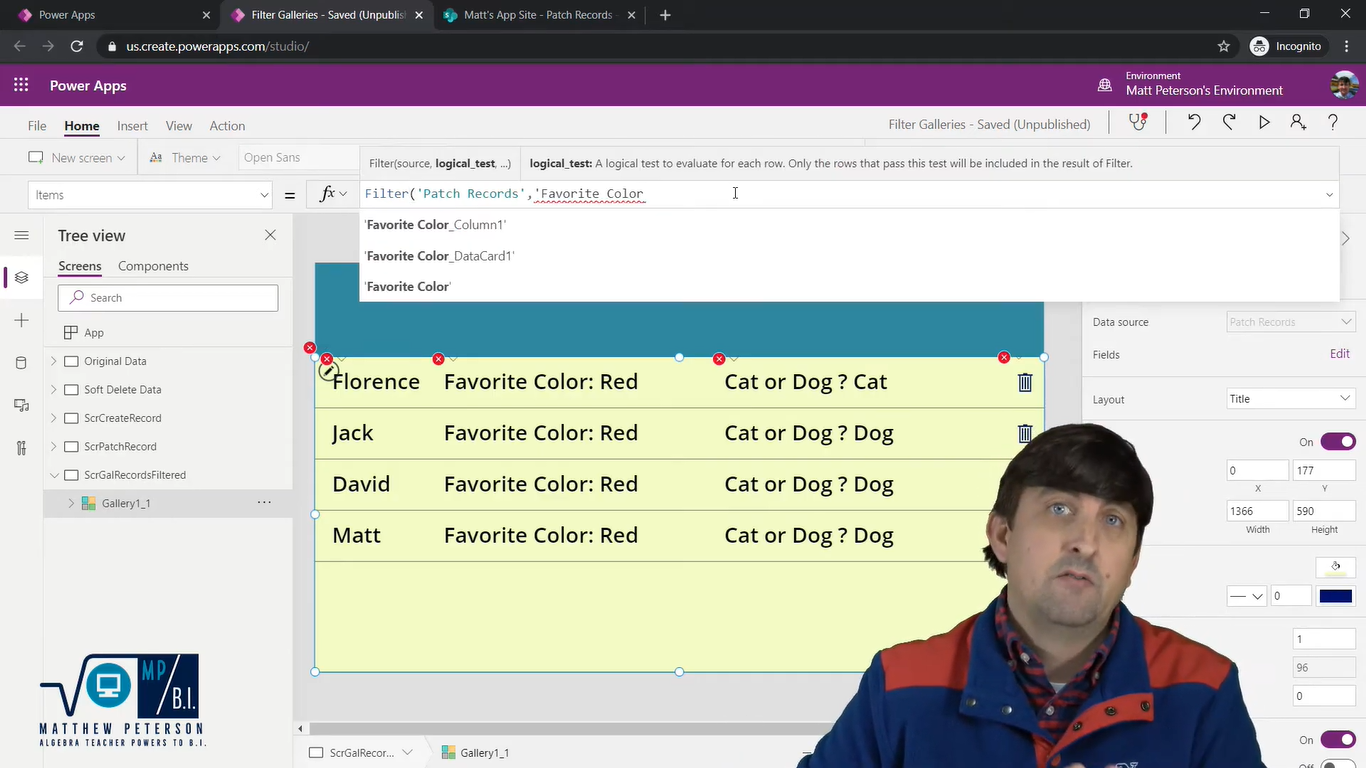
Task: Choose the plain 'Favorite Color' suggestion
Action: tap(849, 287)
